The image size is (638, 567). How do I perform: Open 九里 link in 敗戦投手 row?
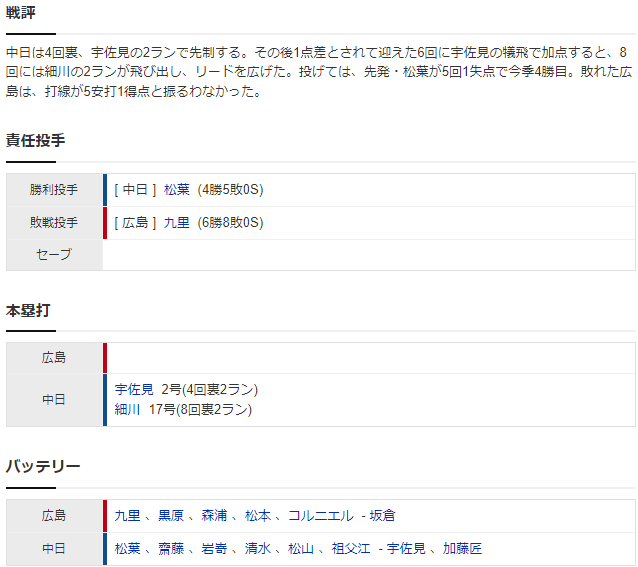[177, 222]
